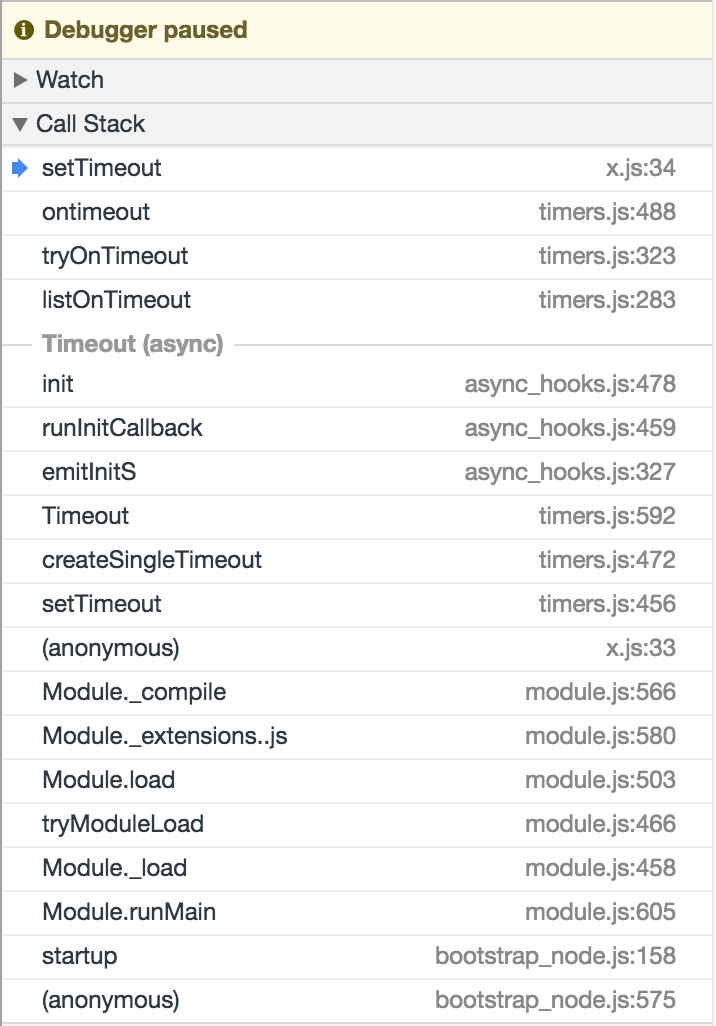Image resolution: width=716 pixels, height=1026 pixels.
Task: Expand the Watch section triangle
Action: 20,80
